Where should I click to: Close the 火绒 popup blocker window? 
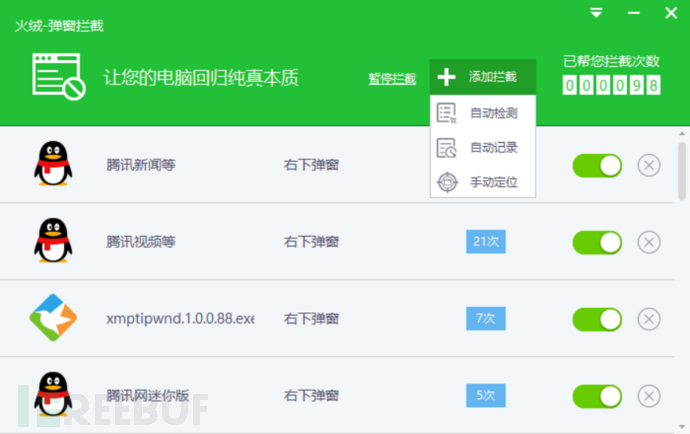pos(671,13)
